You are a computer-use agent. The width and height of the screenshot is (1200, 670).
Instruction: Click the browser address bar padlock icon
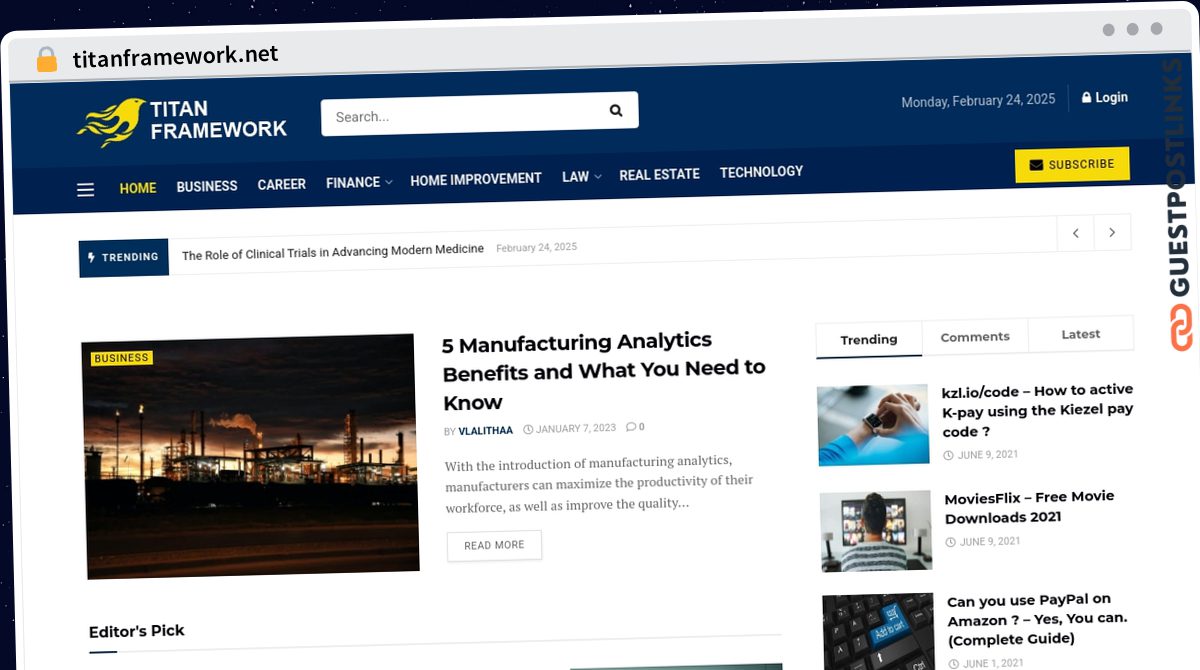[x=46, y=60]
